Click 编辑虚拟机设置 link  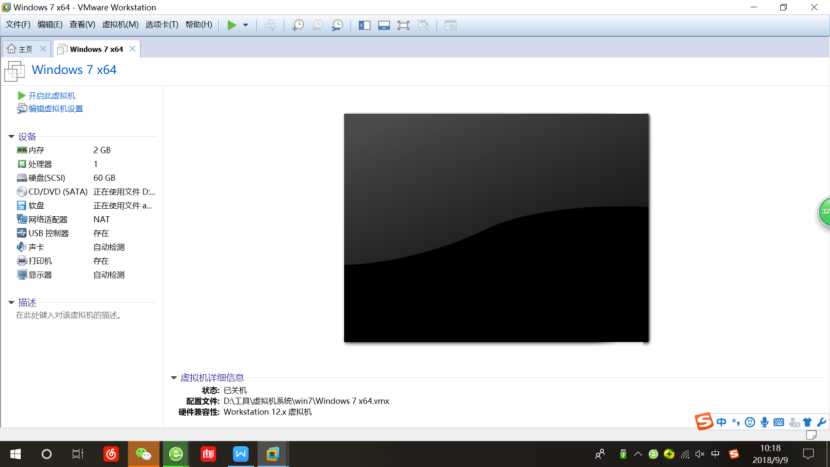[56, 109]
